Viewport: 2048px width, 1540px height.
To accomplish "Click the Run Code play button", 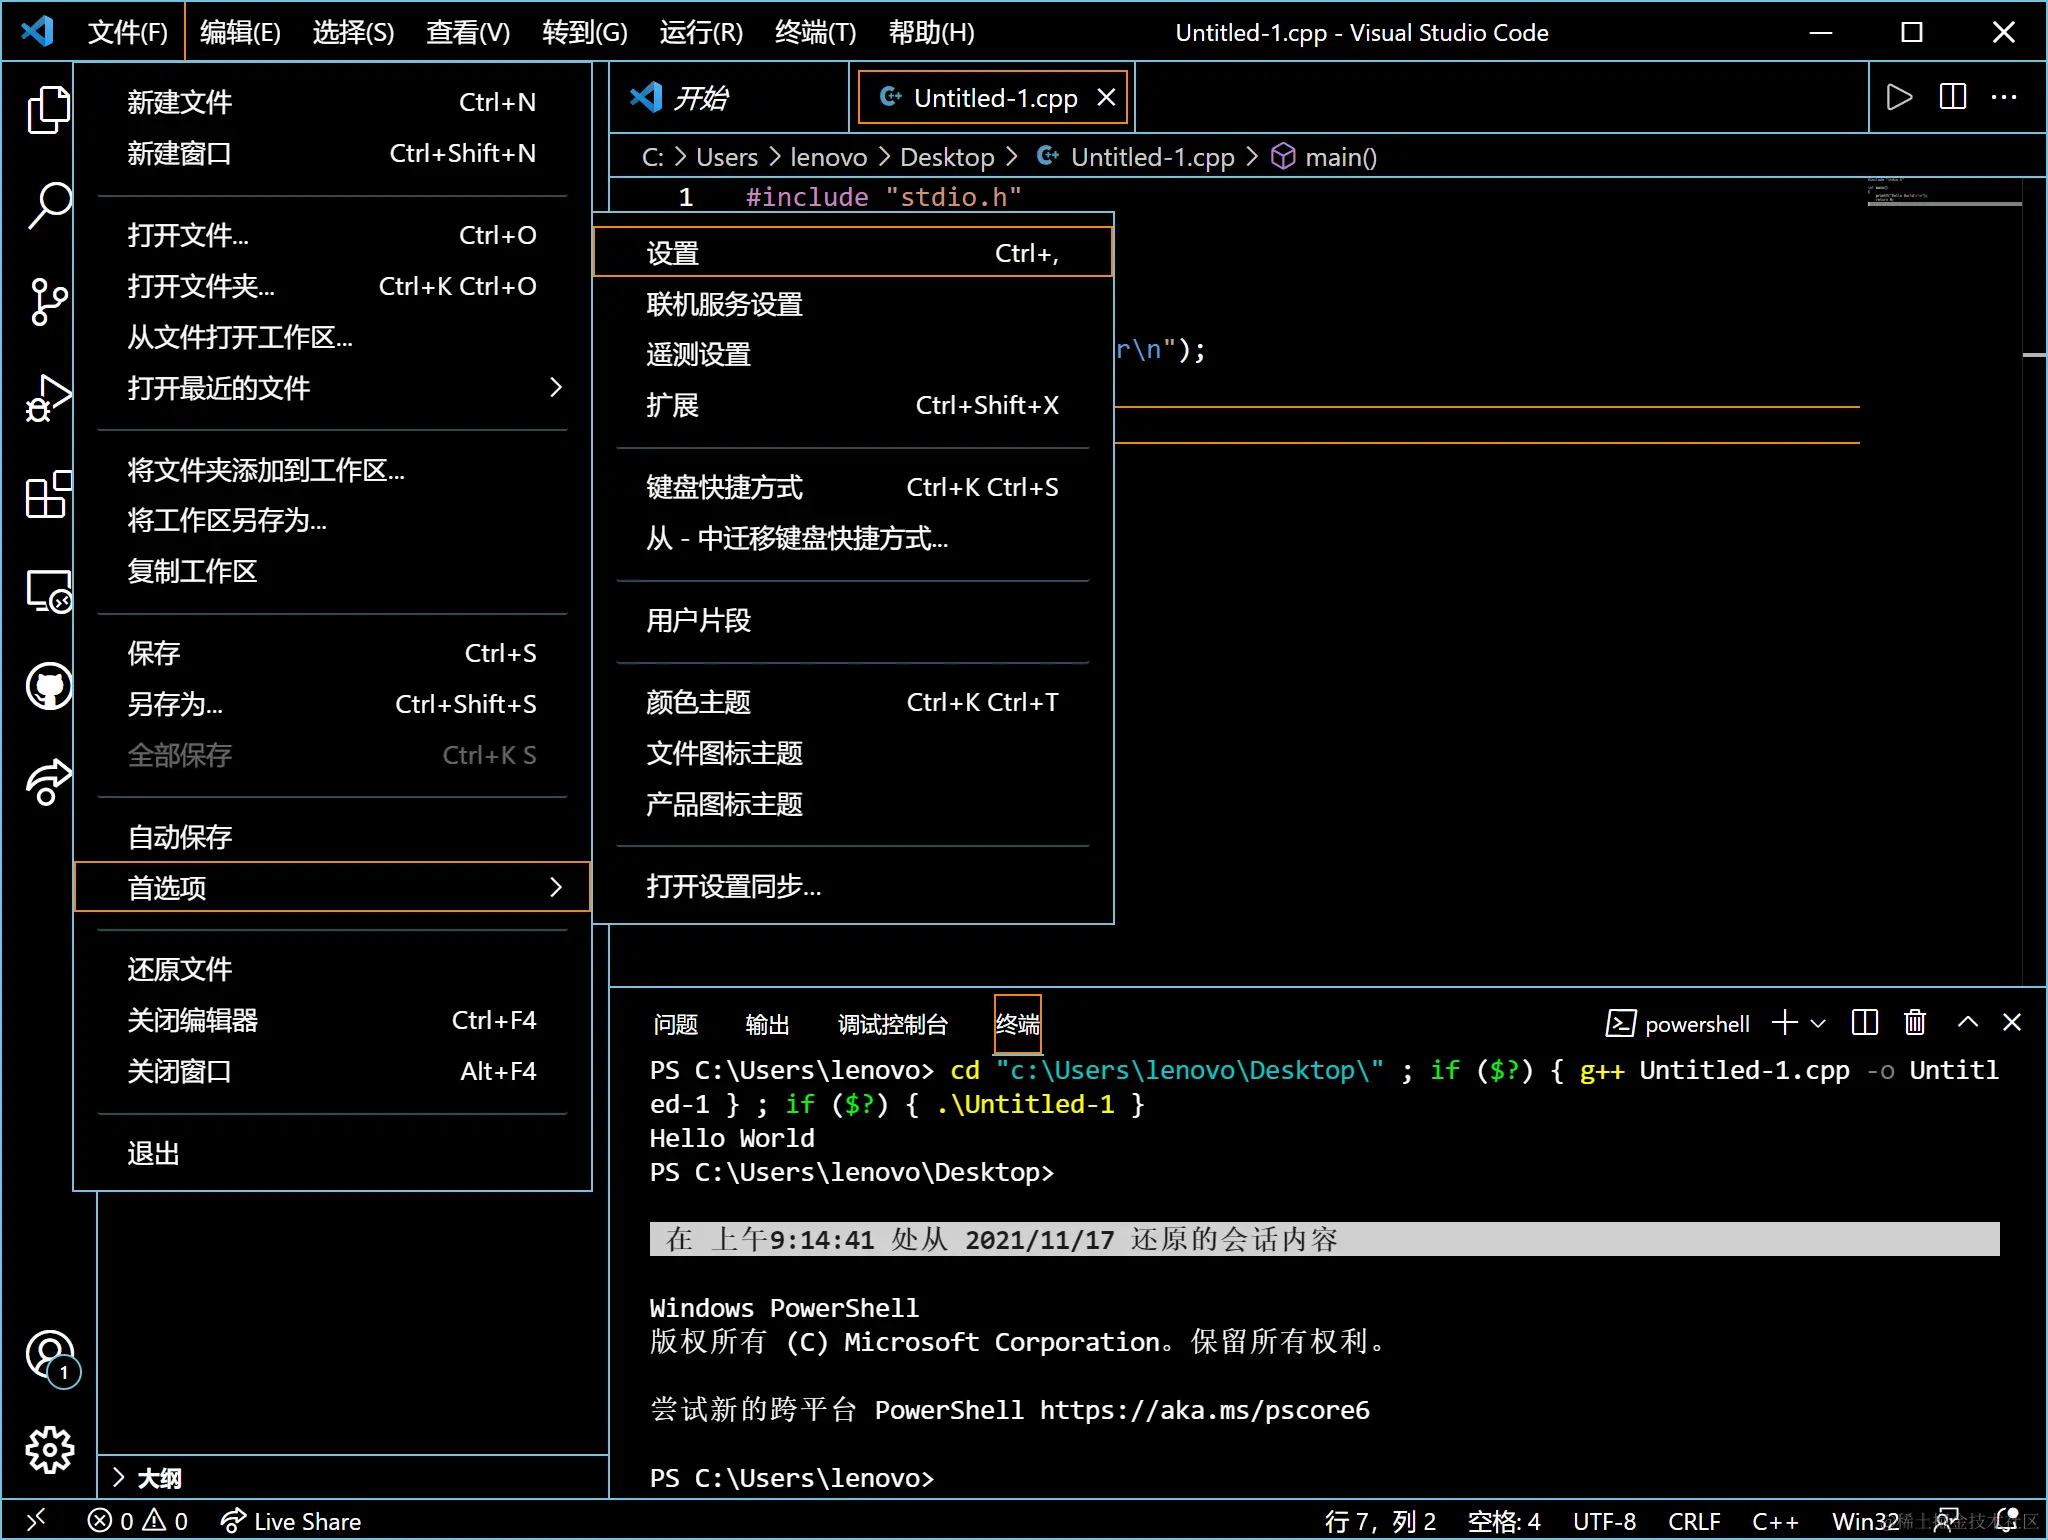I will pyautogui.click(x=1899, y=97).
